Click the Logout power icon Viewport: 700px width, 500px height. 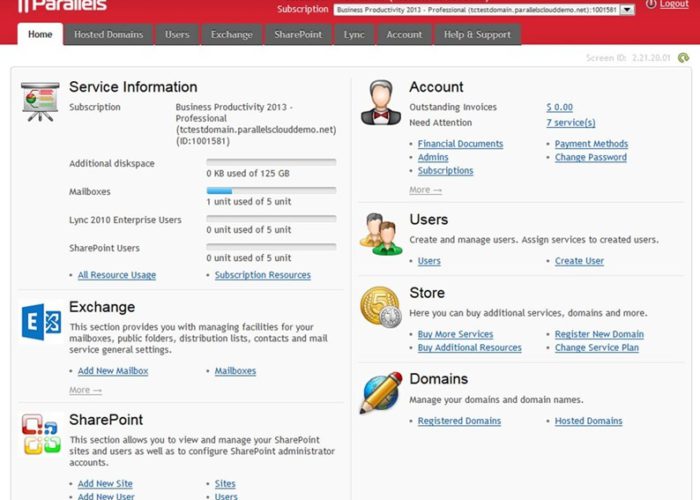[x=651, y=4]
